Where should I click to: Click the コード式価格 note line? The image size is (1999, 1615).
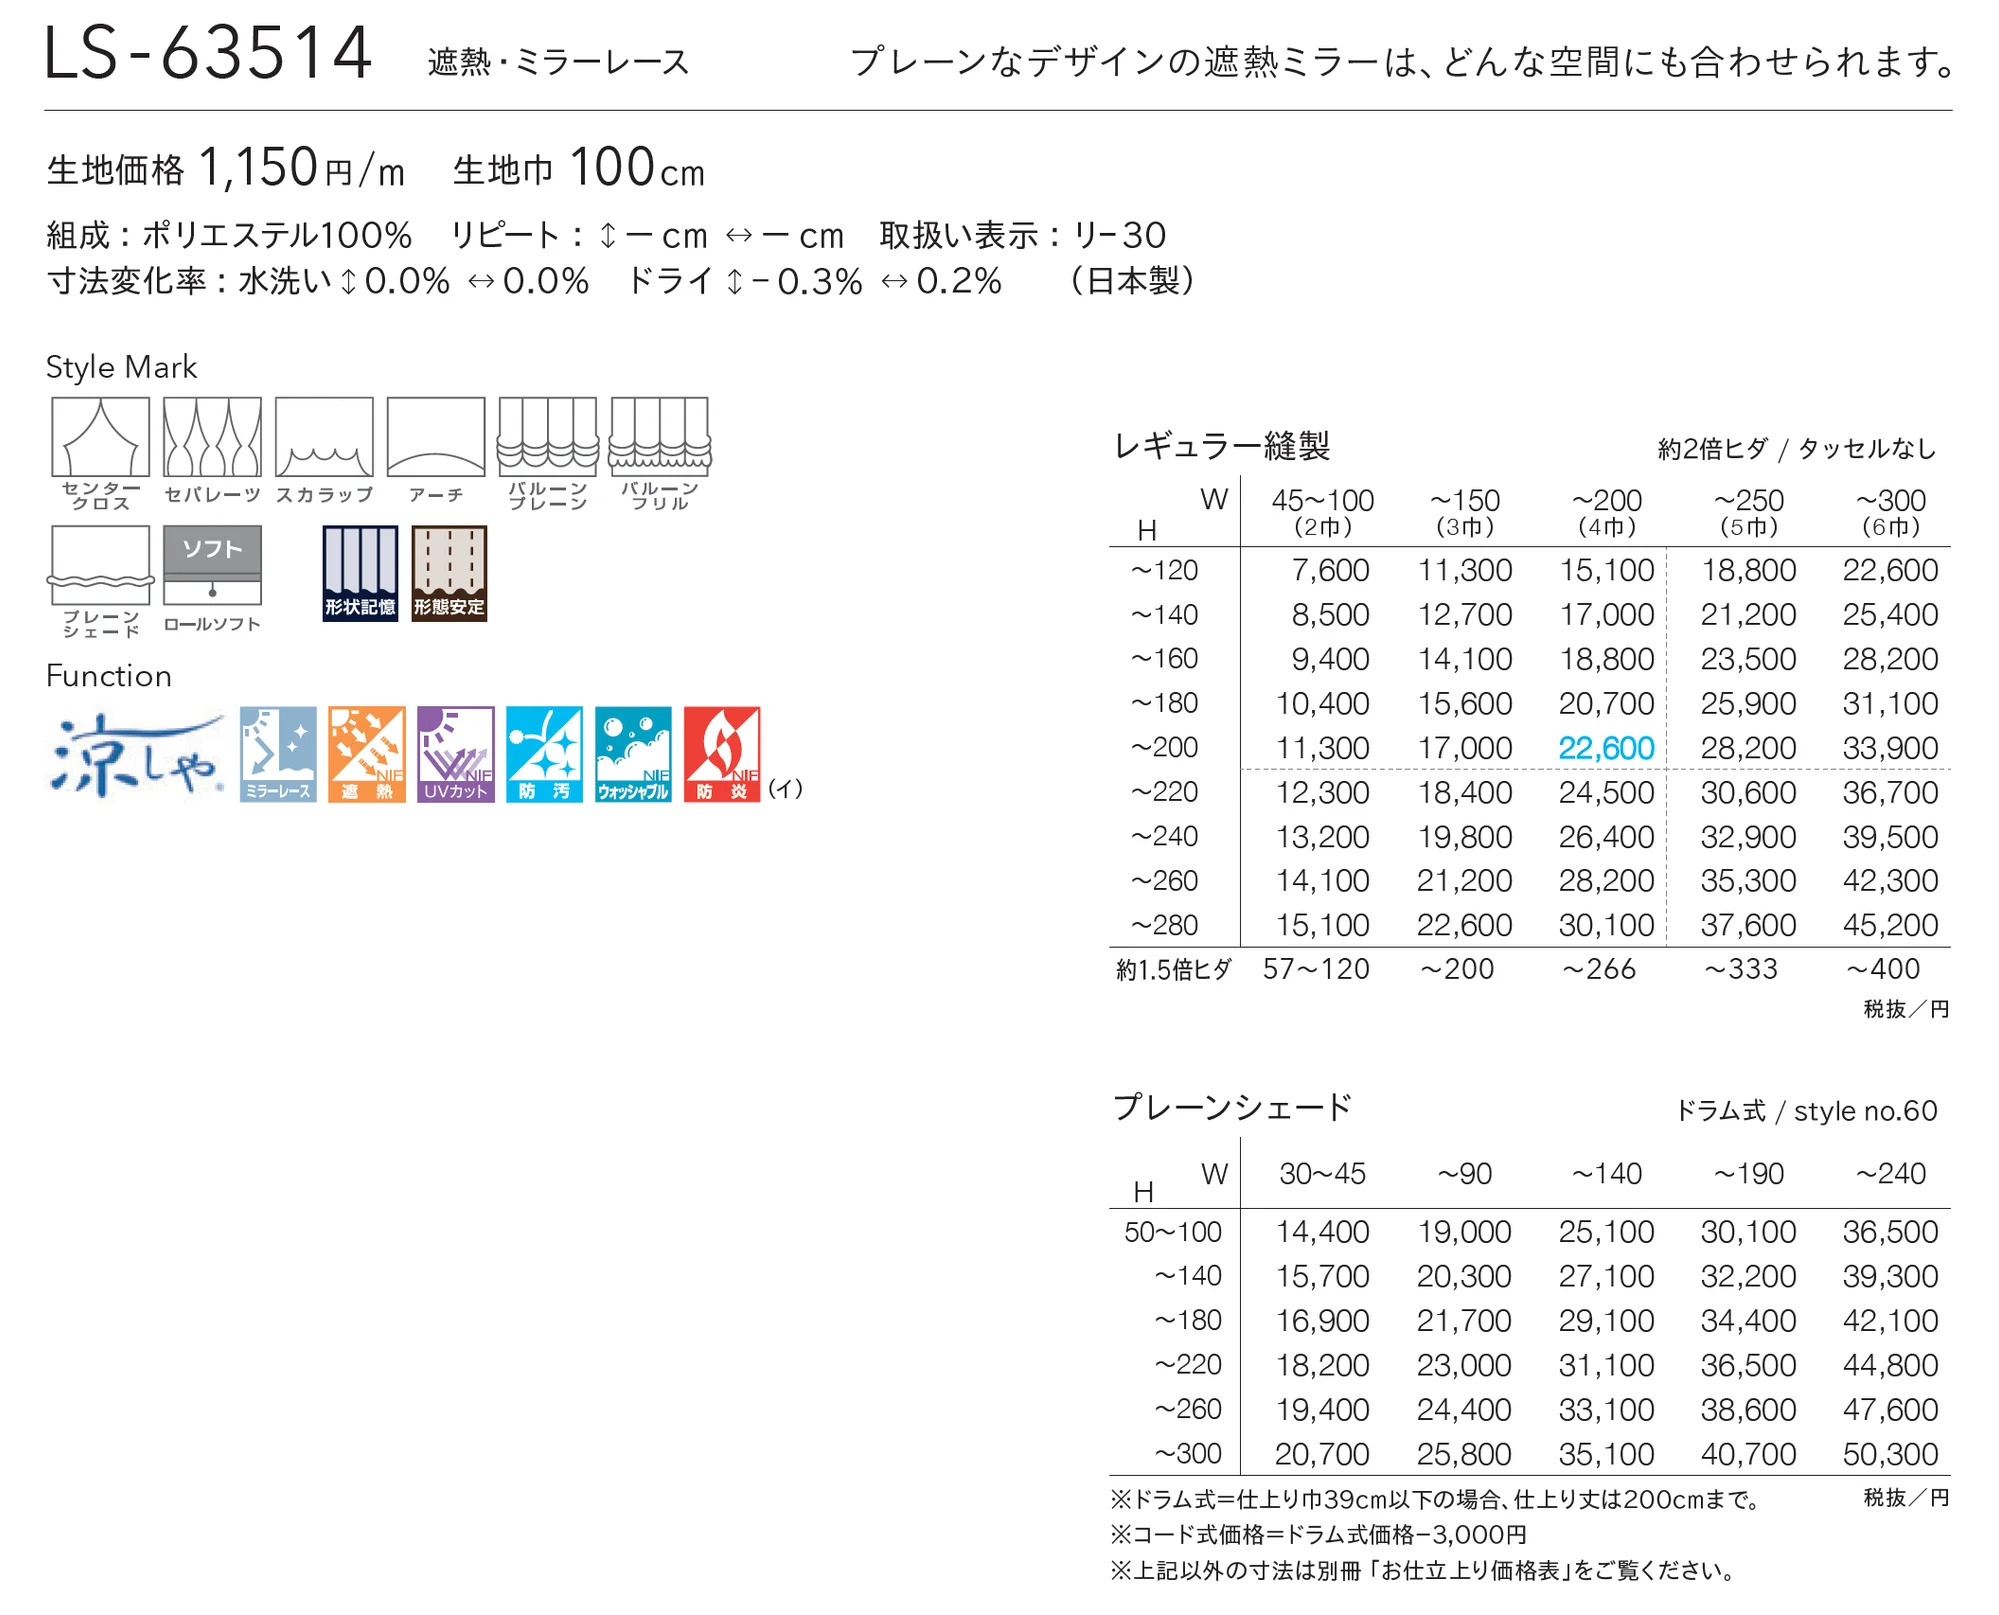(1318, 1535)
